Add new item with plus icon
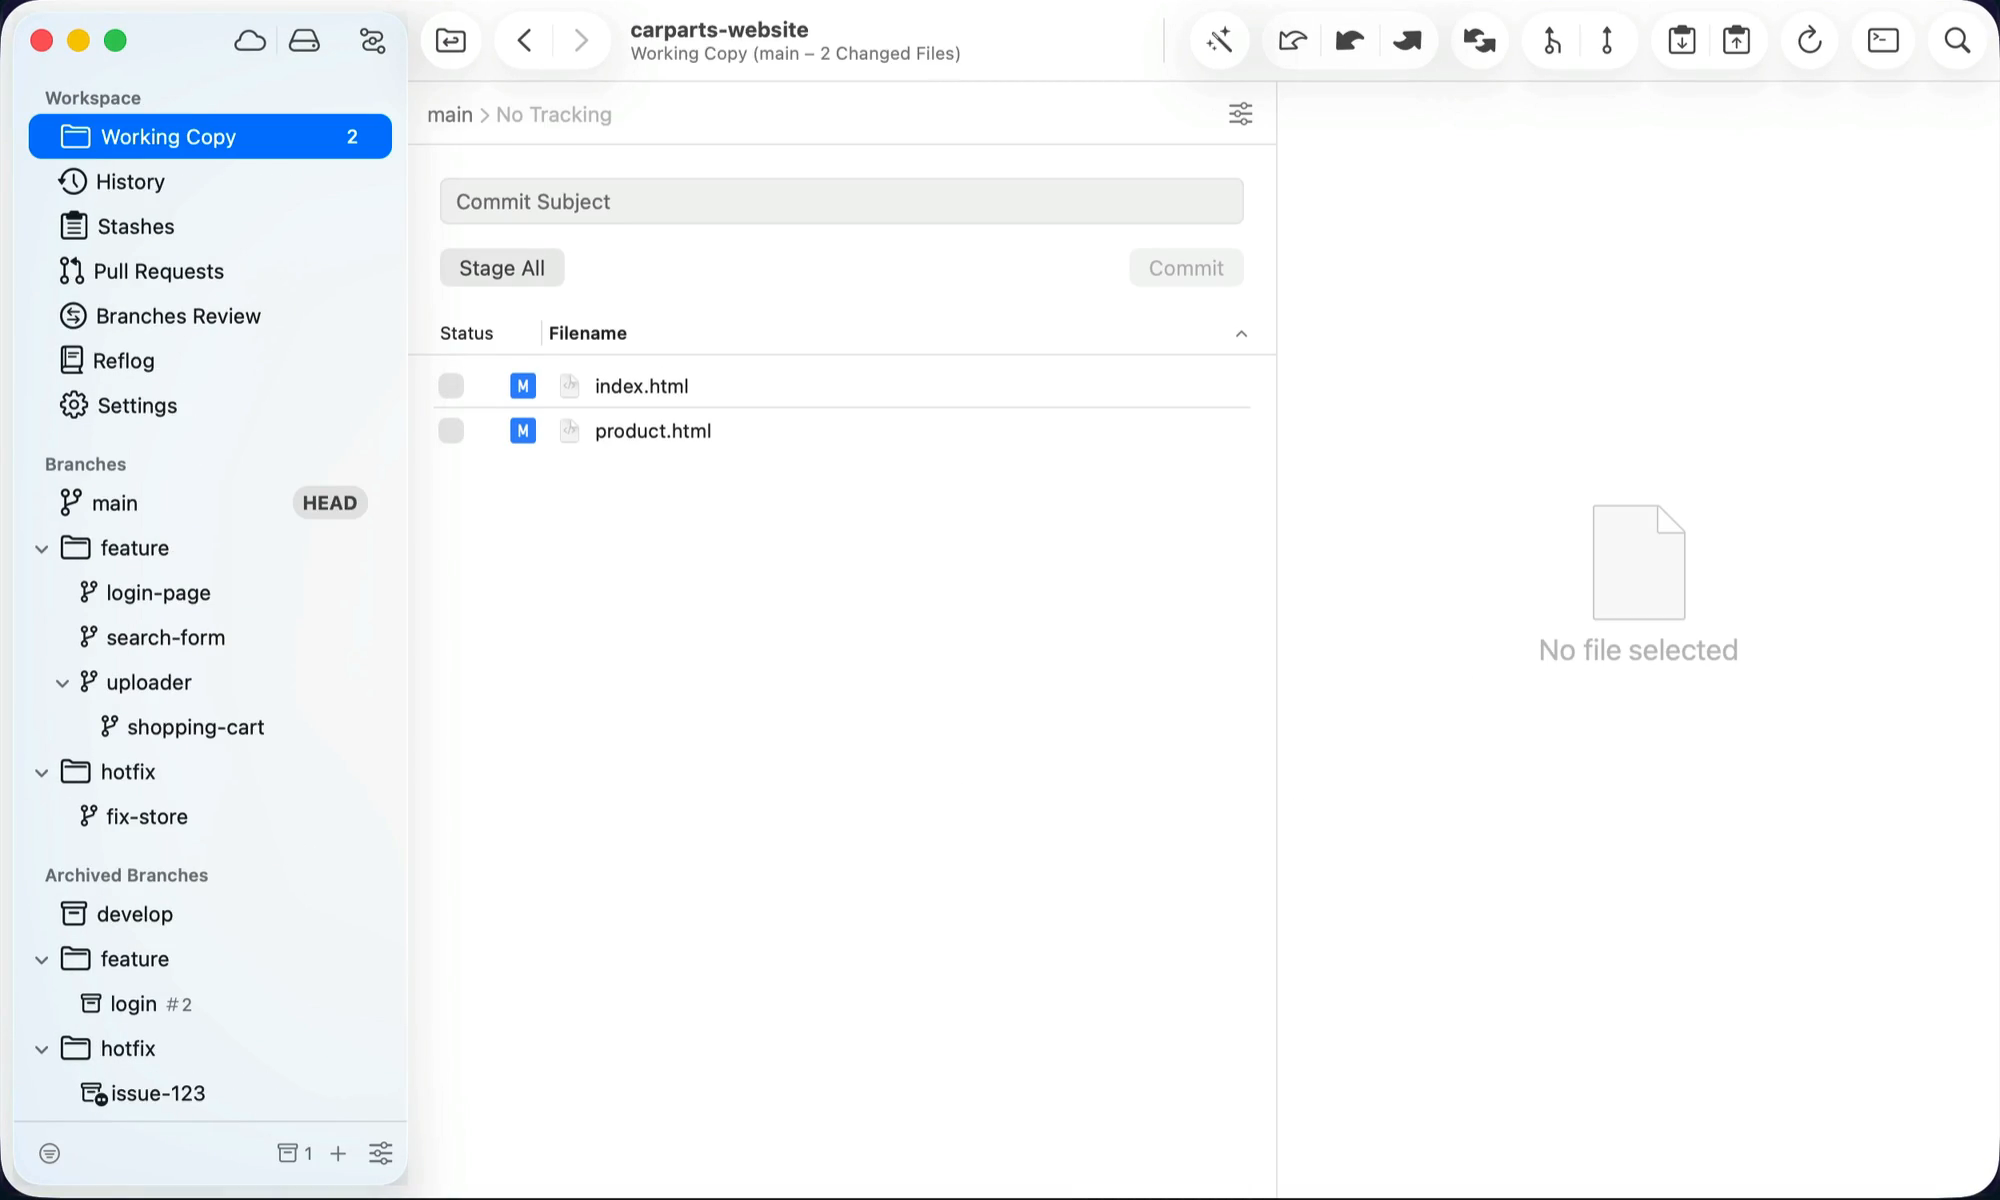Image resolution: width=2000 pixels, height=1200 pixels. [x=338, y=1154]
